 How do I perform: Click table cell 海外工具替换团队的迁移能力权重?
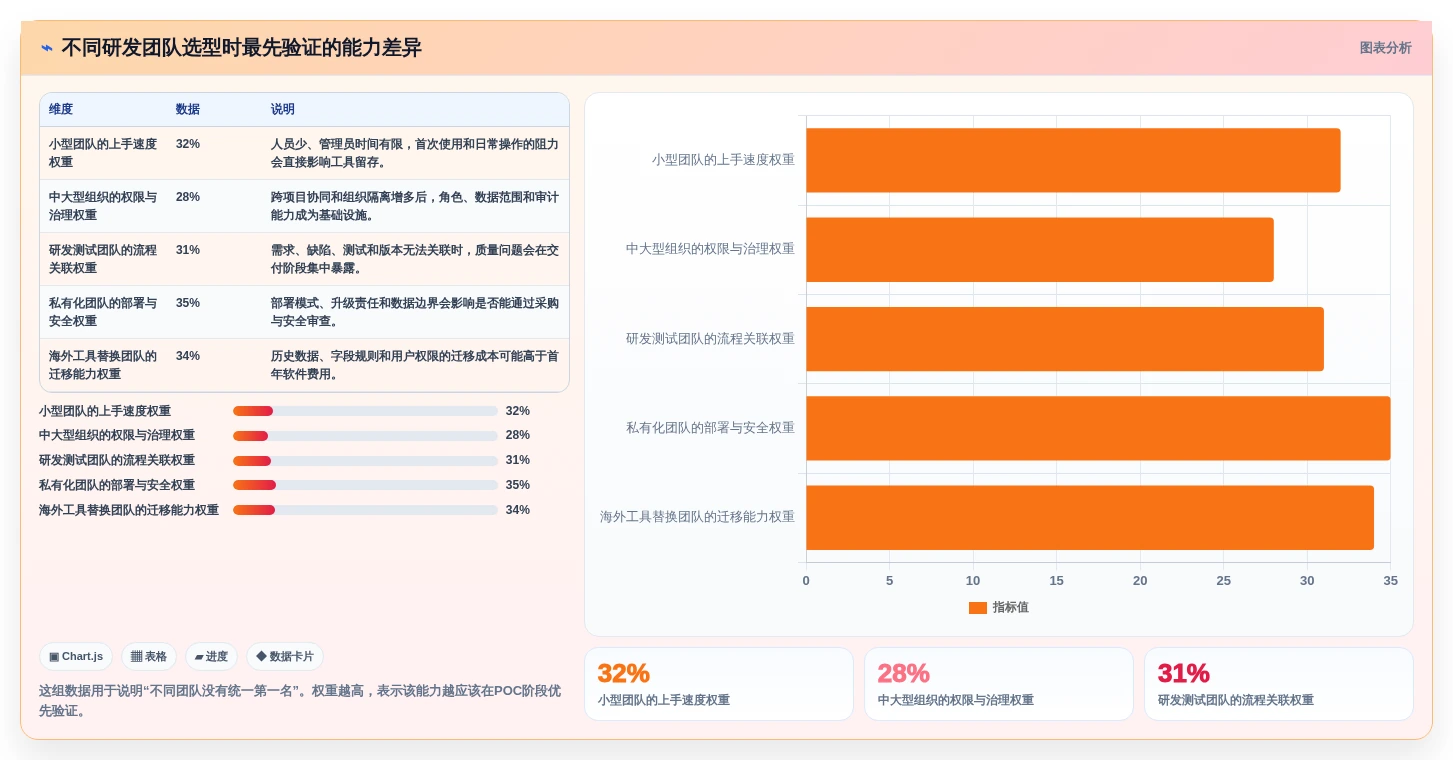(103, 365)
